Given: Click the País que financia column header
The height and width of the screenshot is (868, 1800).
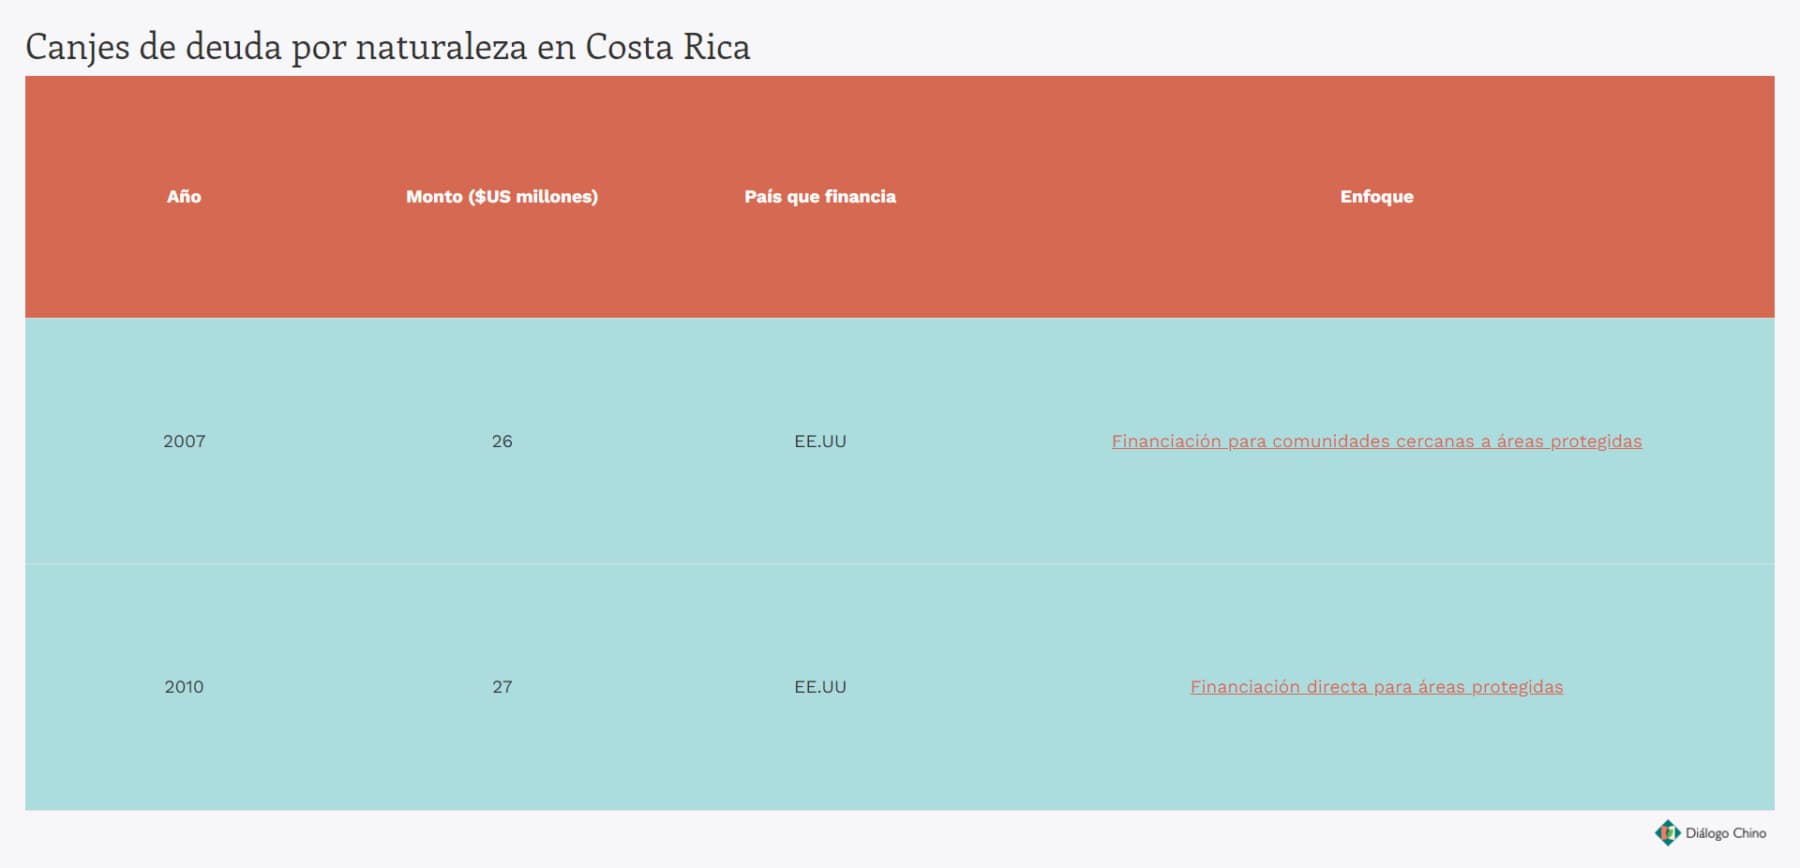Looking at the screenshot, I should pyautogui.click(x=820, y=197).
